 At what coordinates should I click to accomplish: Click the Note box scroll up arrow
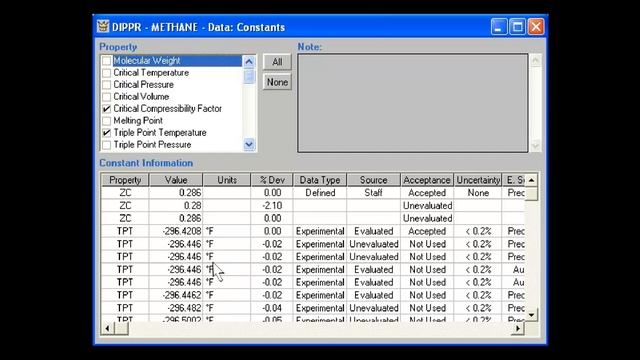point(536,61)
